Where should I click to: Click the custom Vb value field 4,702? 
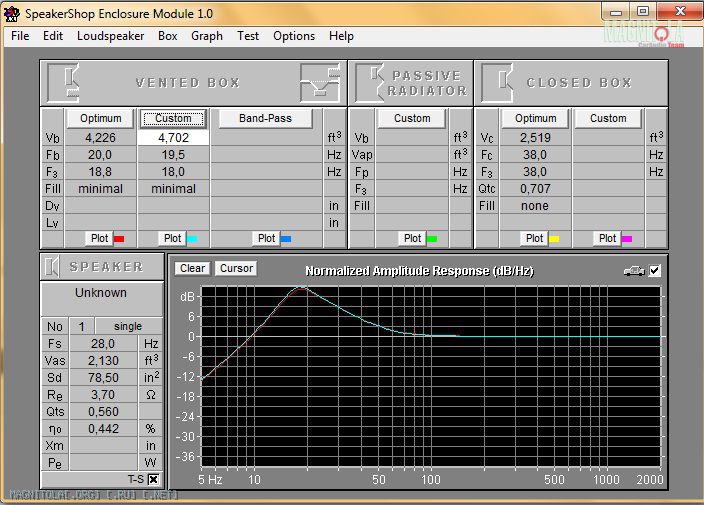173,137
